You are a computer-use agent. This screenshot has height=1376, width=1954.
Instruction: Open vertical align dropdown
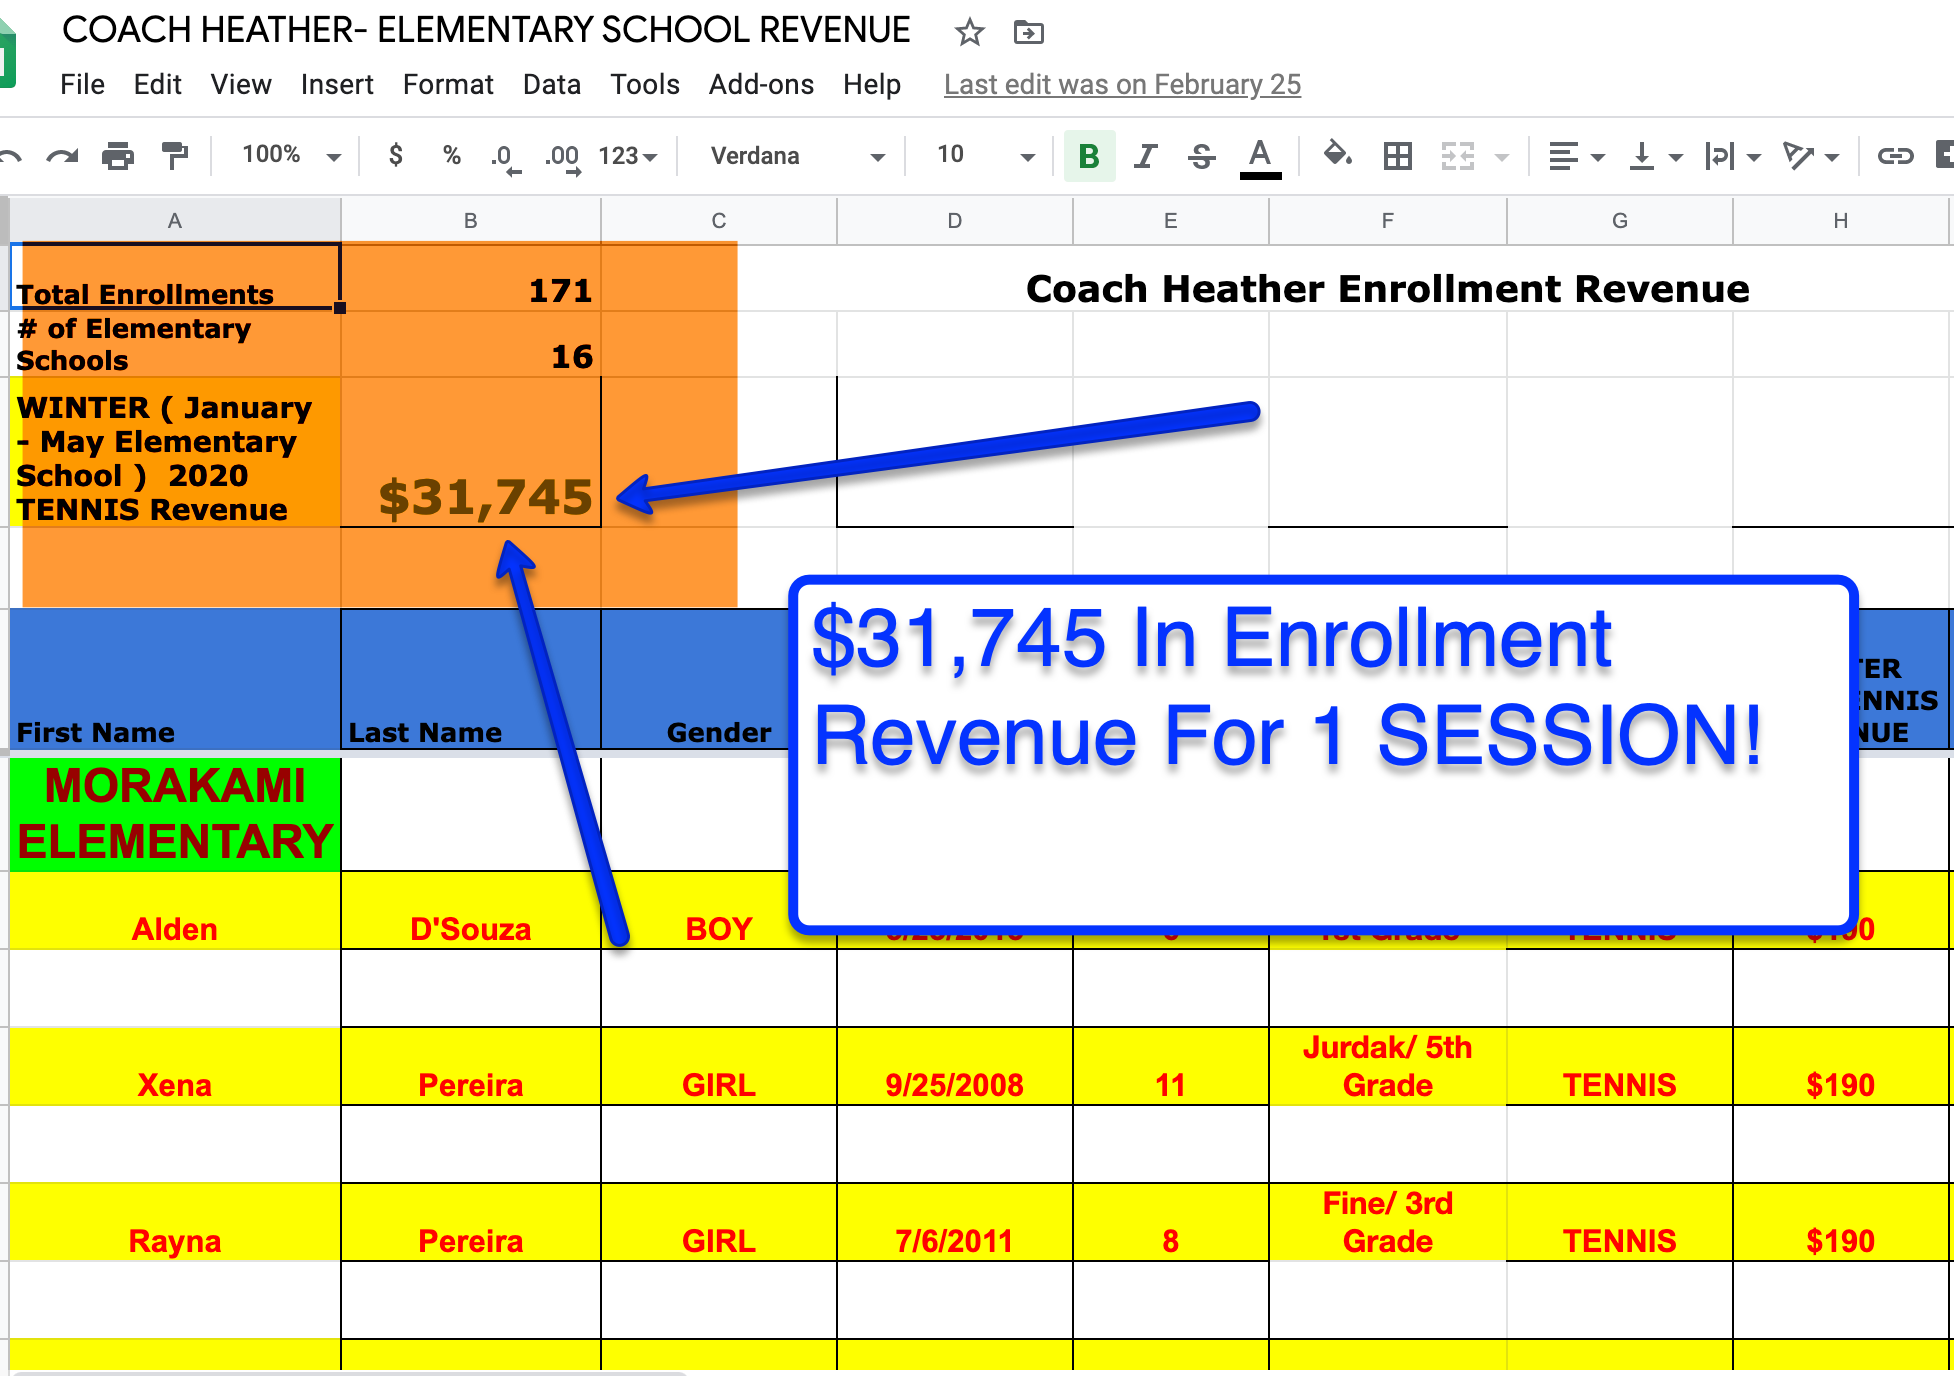point(1655,156)
